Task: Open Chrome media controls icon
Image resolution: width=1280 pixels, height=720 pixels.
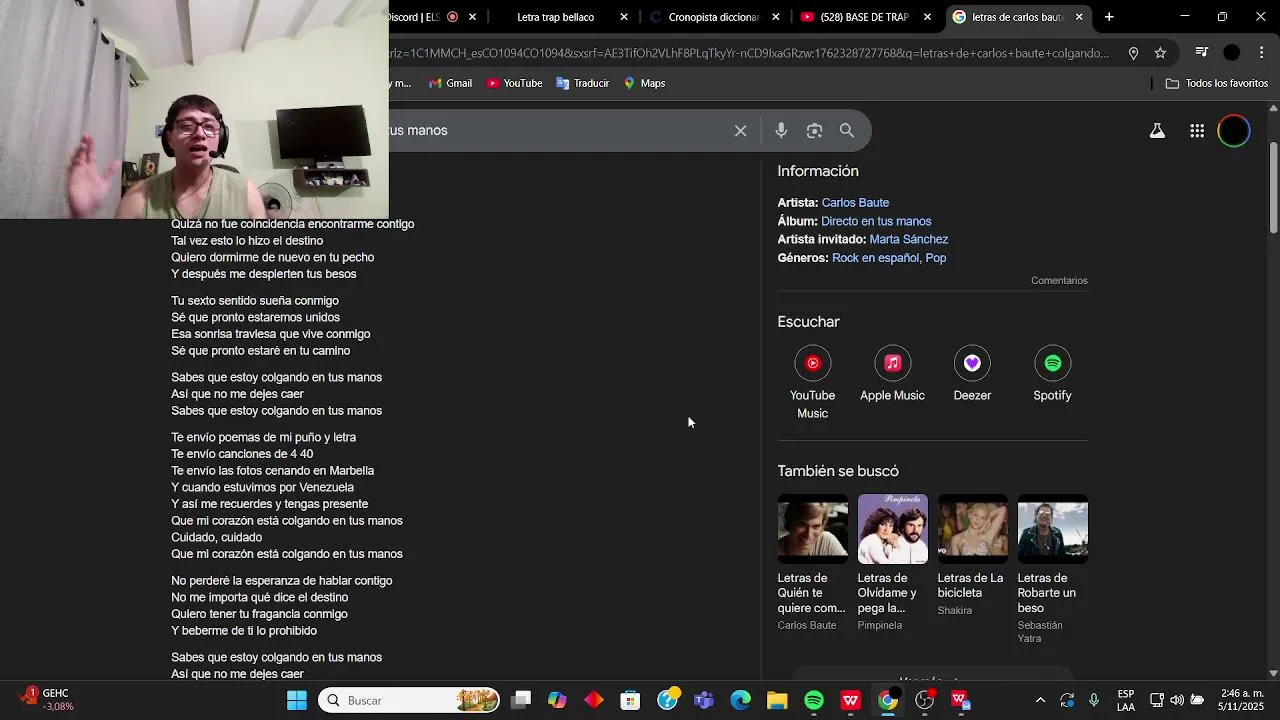Action: click(x=1202, y=53)
